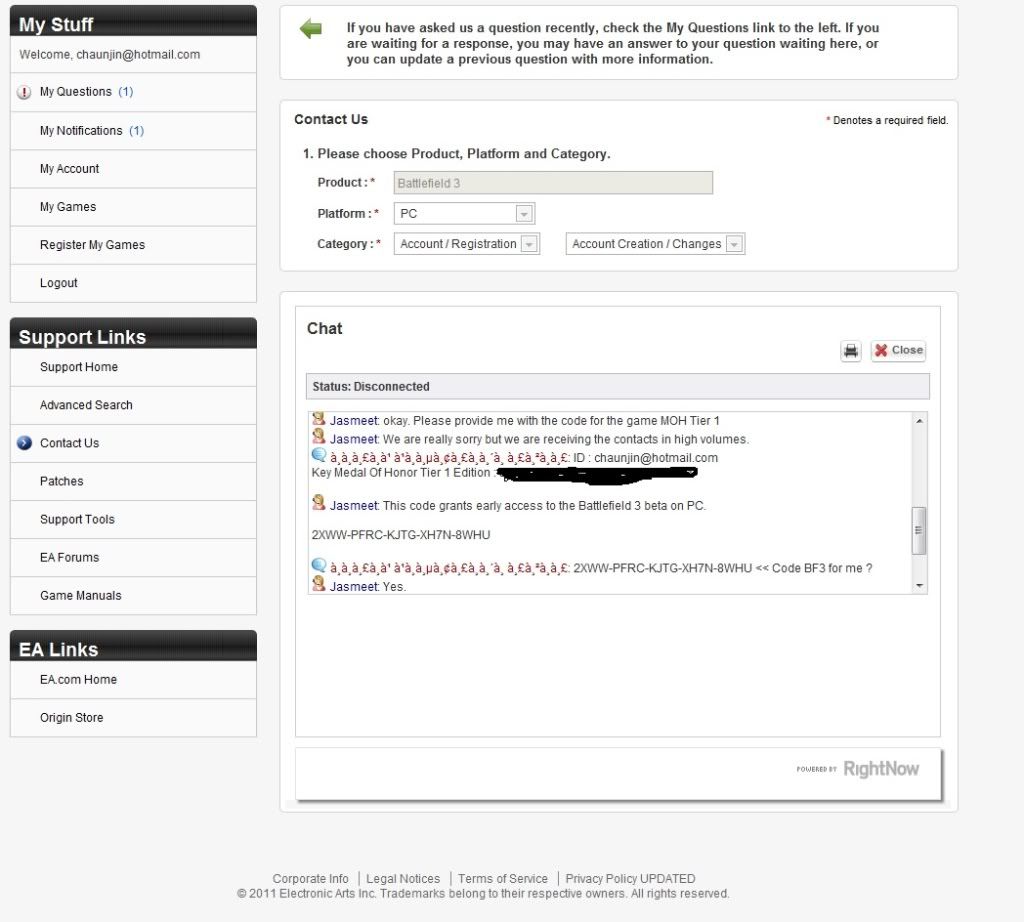Screen dimensions: 1024x922
Task: Click the red alert icon beside My Questions
Action: point(25,93)
